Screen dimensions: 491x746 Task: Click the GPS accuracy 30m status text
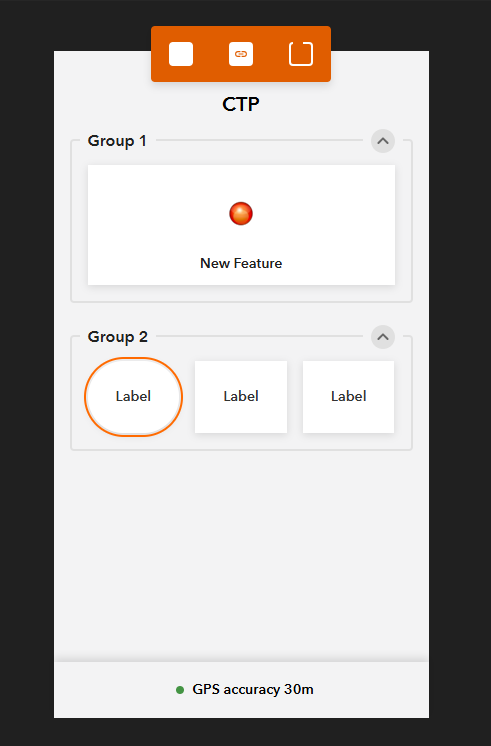point(253,689)
